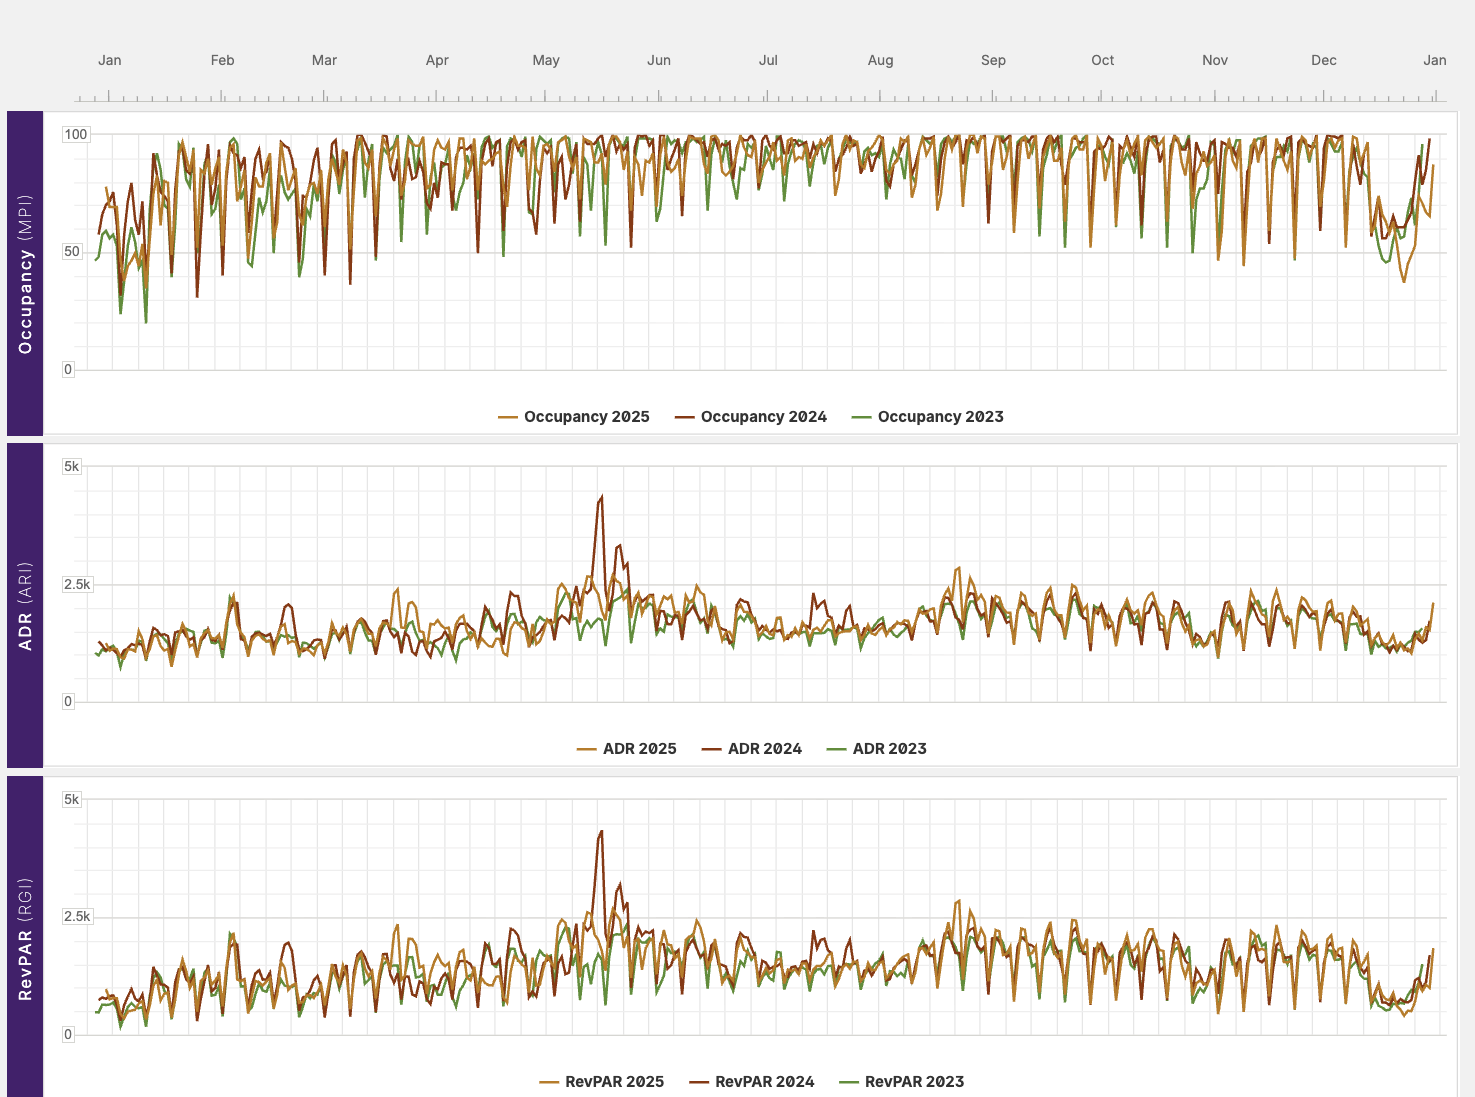This screenshot has height=1097, width=1475.
Task: Click the Apr label on the timeline
Action: click(x=437, y=60)
